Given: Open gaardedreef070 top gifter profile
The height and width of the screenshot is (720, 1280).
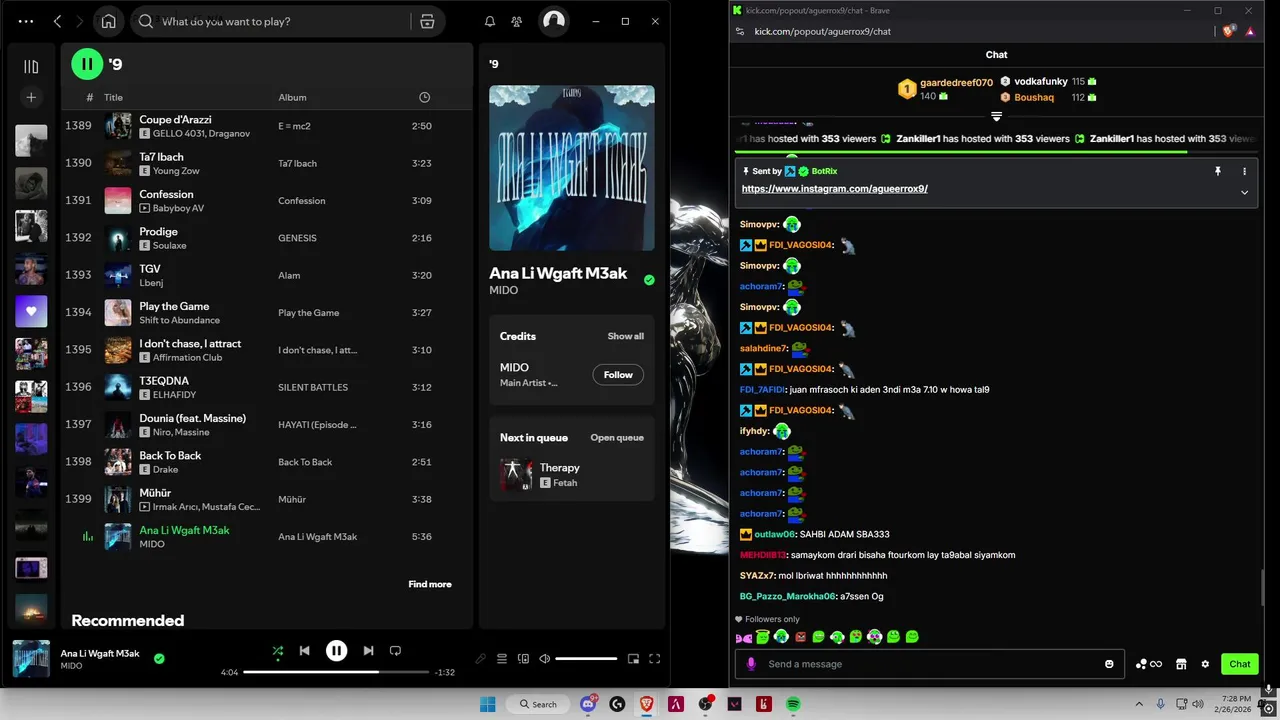Looking at the screenshot, I should [x=956, y=83].
